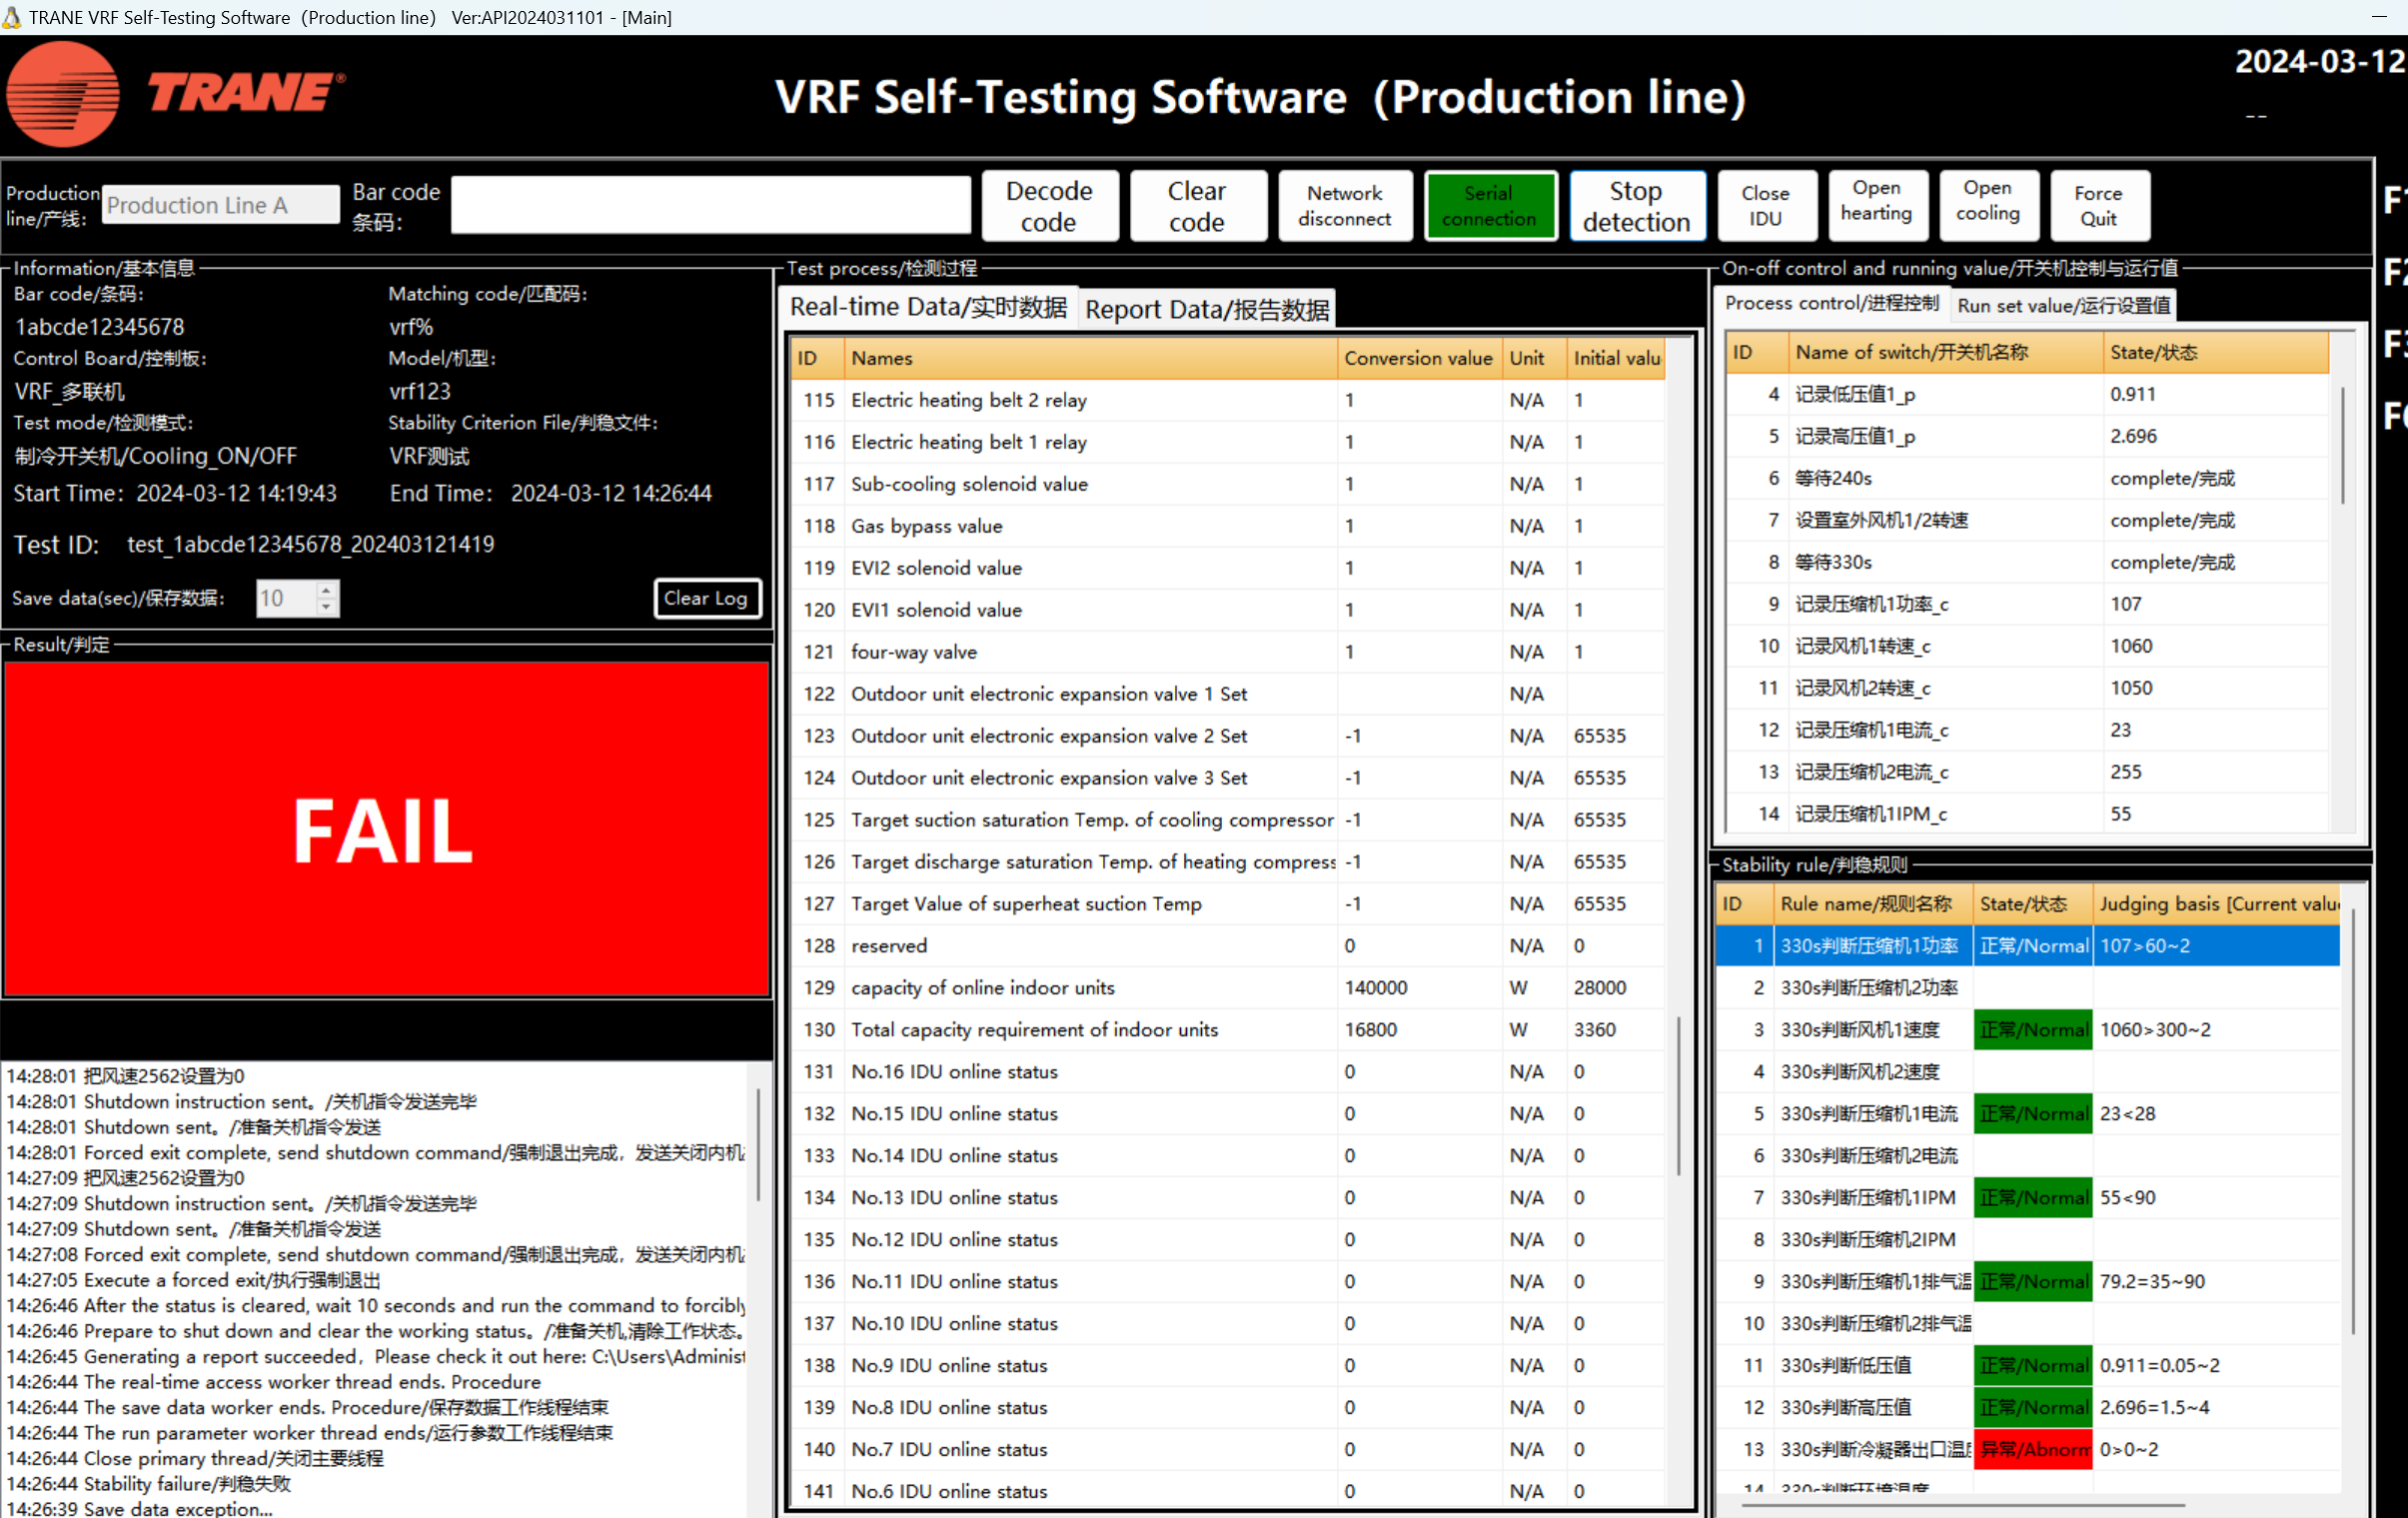2408x1518 pixels.
Task: Click the Judging basis column header
Action: coord(2217,903)
